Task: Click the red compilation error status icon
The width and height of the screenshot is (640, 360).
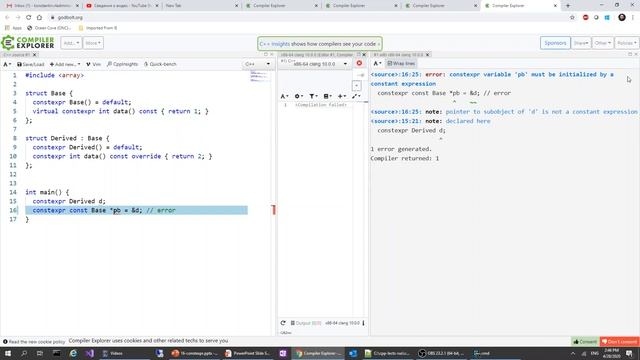Action: [359, 63]
